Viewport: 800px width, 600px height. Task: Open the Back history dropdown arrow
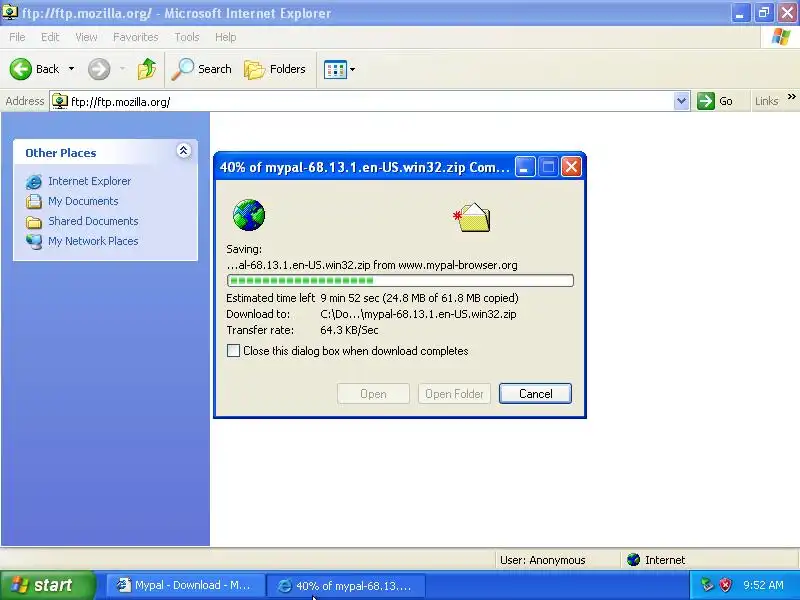71,69
